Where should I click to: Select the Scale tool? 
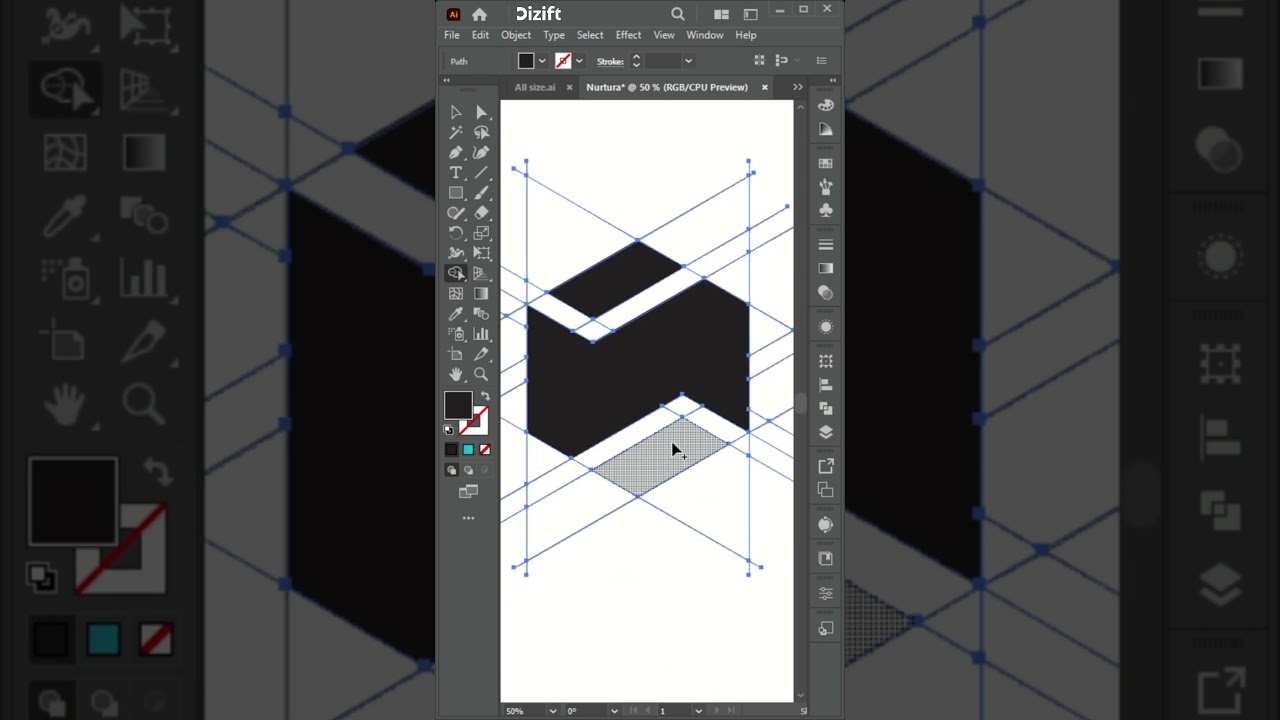(481, 233)
